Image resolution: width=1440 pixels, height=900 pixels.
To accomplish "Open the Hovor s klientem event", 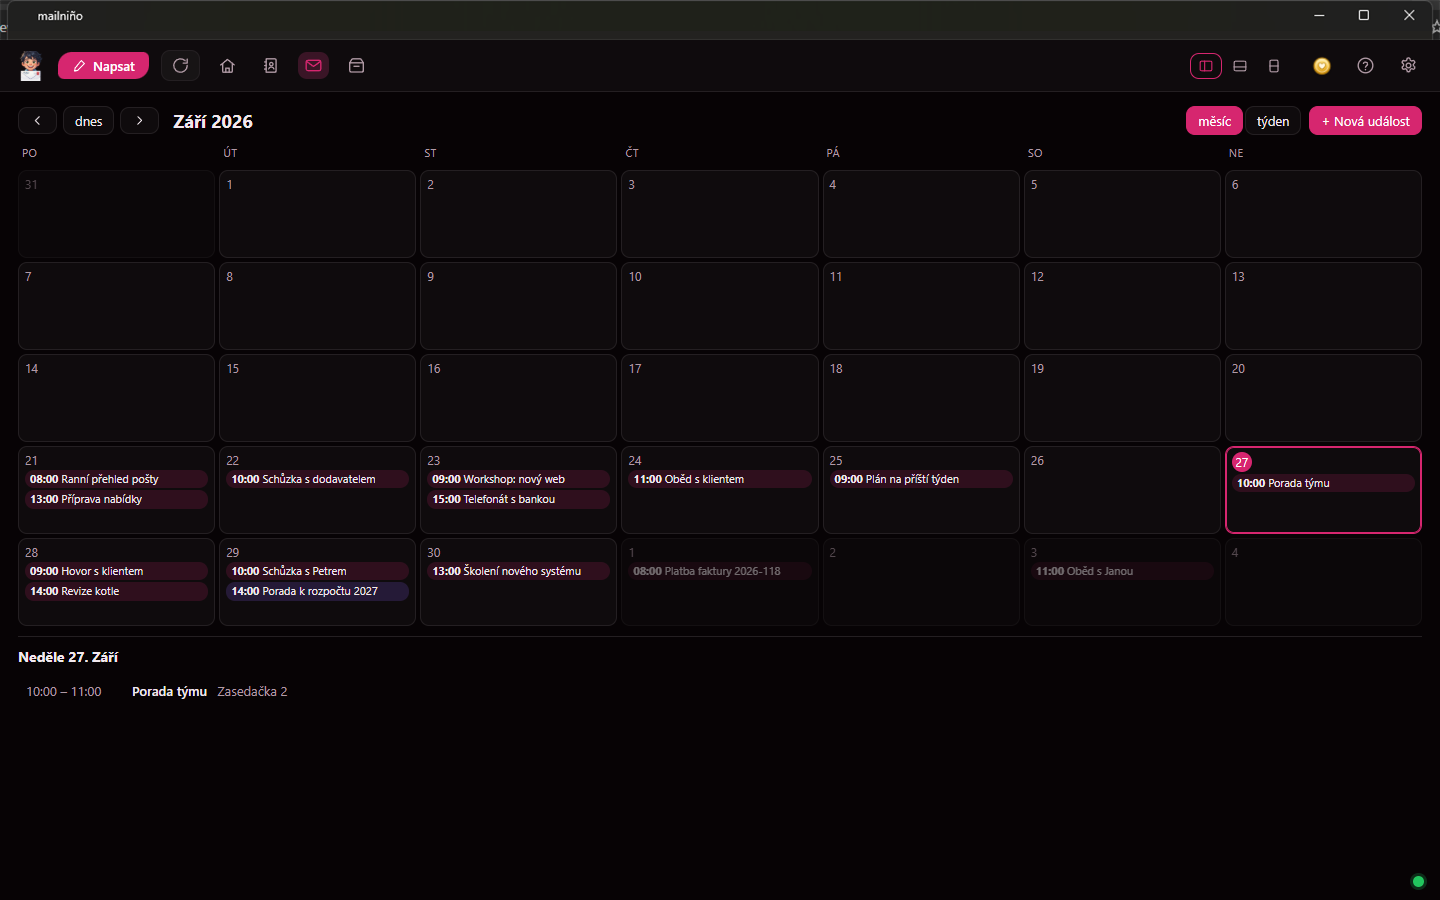I will [116, 572].
